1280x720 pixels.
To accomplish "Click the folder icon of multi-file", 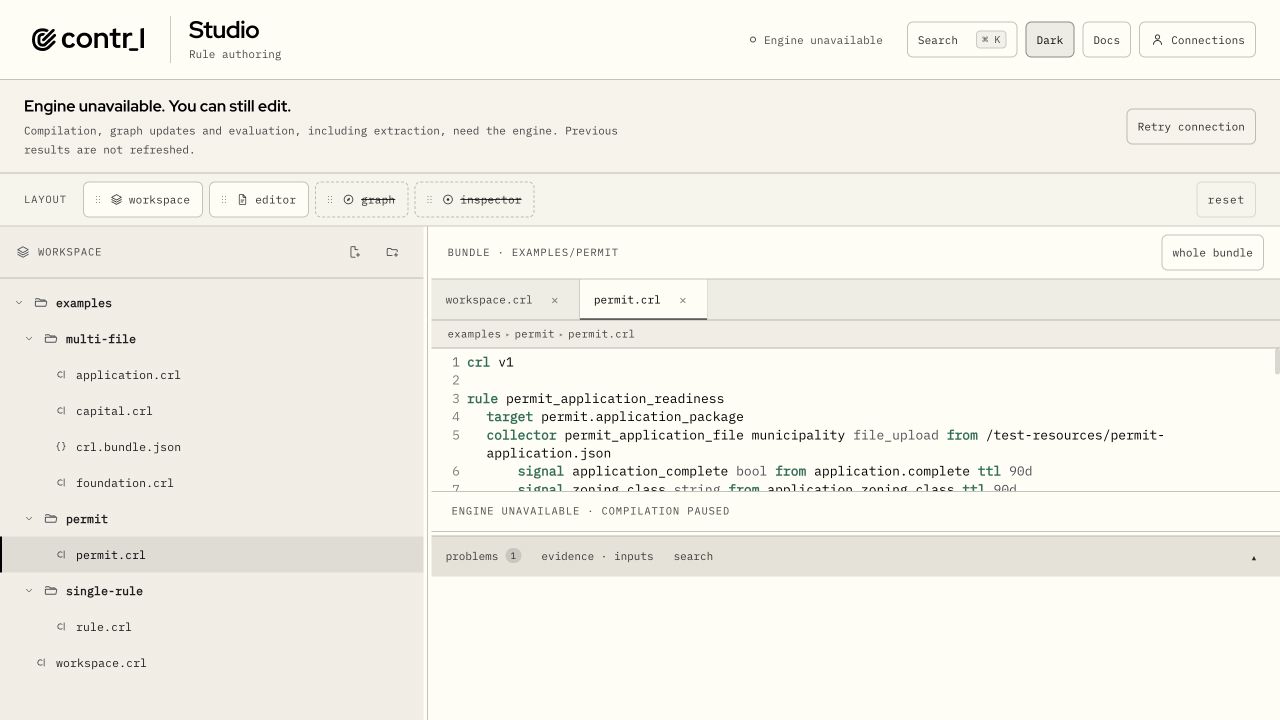I will pos(51,339).
